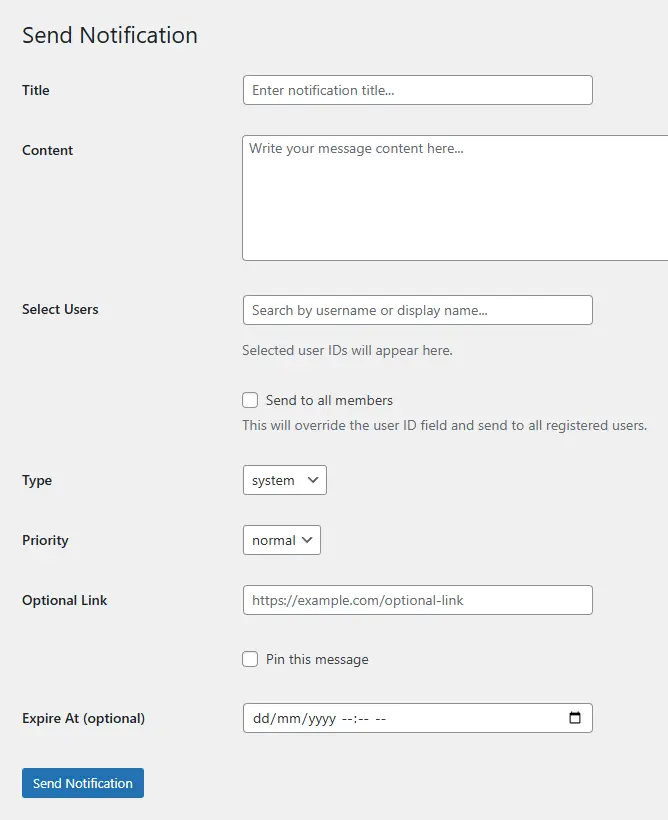Click the time portion of Expire At field
This screenshot has height=820, width=668.
pyautogui.click(x=364, y=719)
